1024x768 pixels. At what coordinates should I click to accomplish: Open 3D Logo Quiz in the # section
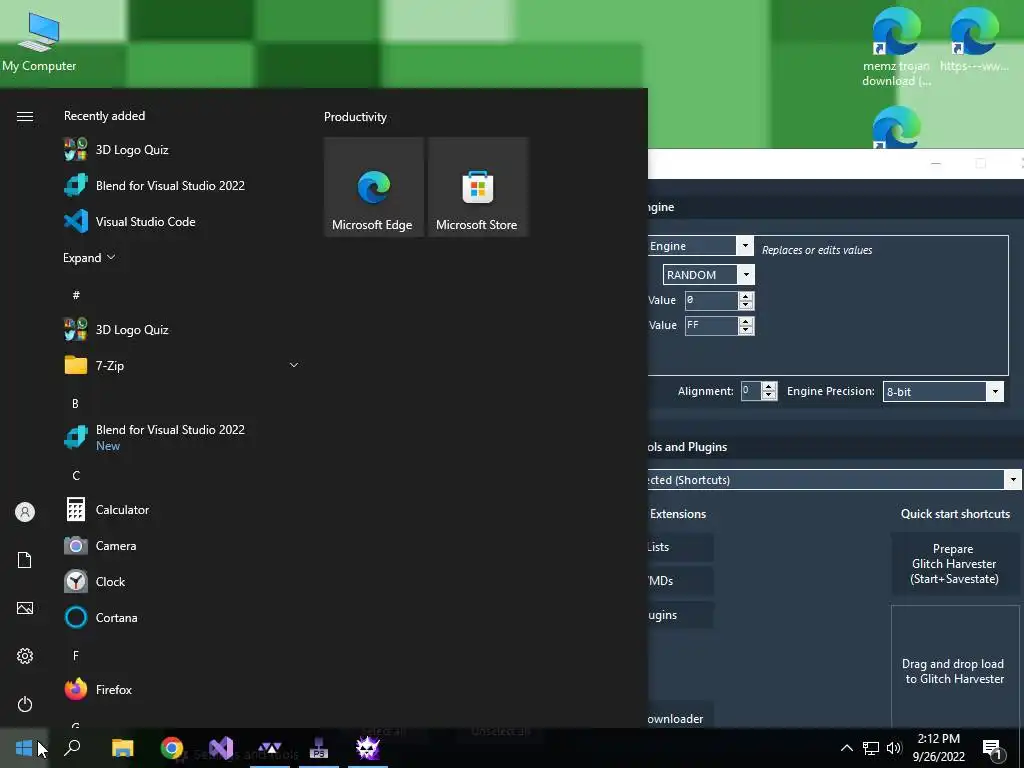coord(183,330)
